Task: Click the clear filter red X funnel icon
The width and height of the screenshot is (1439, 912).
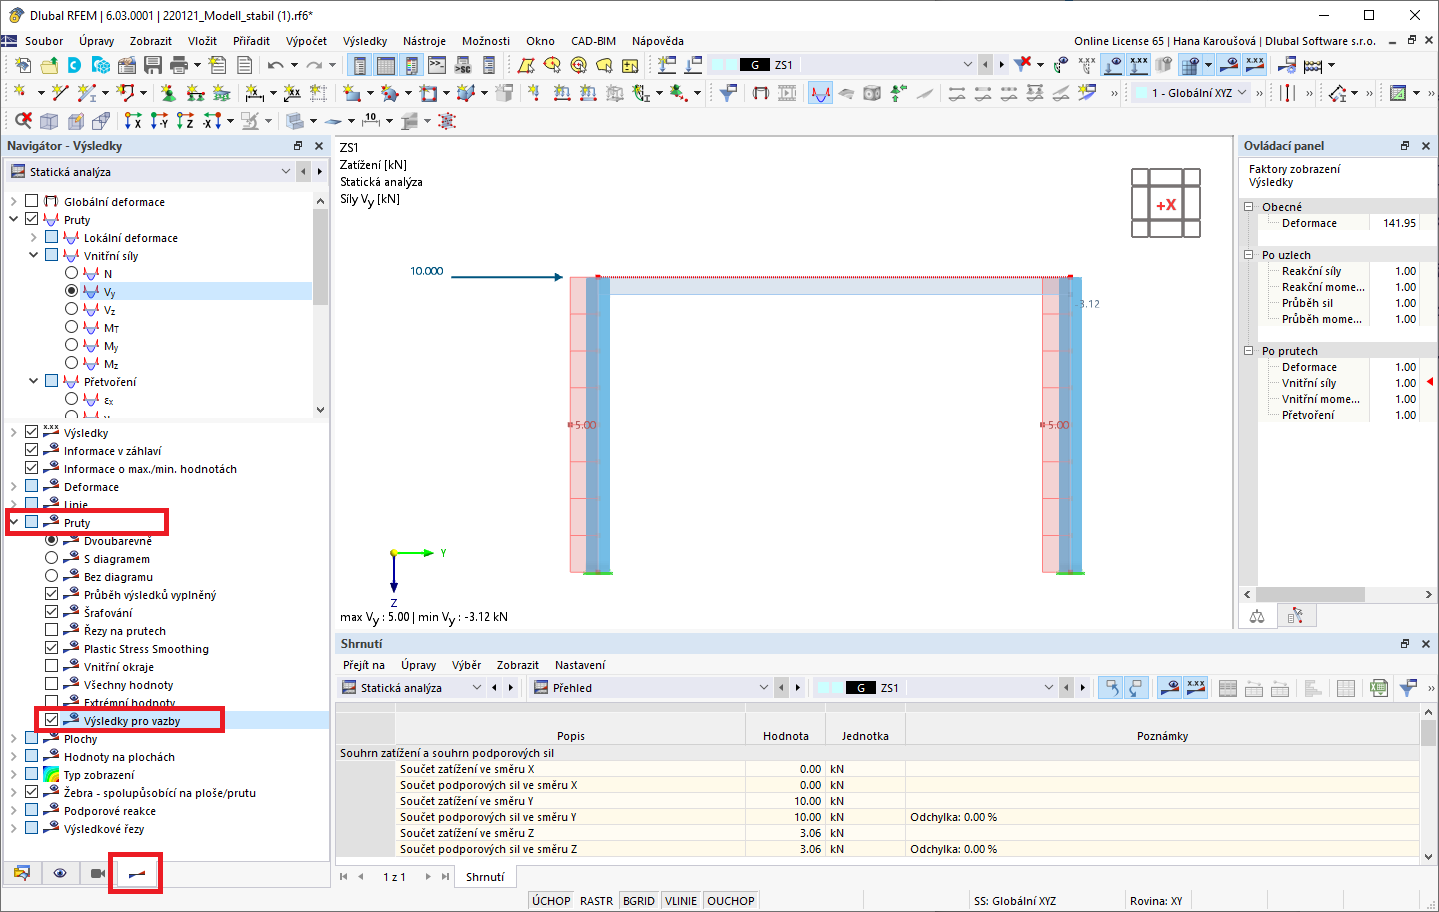Action: pyautogui.click(x=1022, y=65)
